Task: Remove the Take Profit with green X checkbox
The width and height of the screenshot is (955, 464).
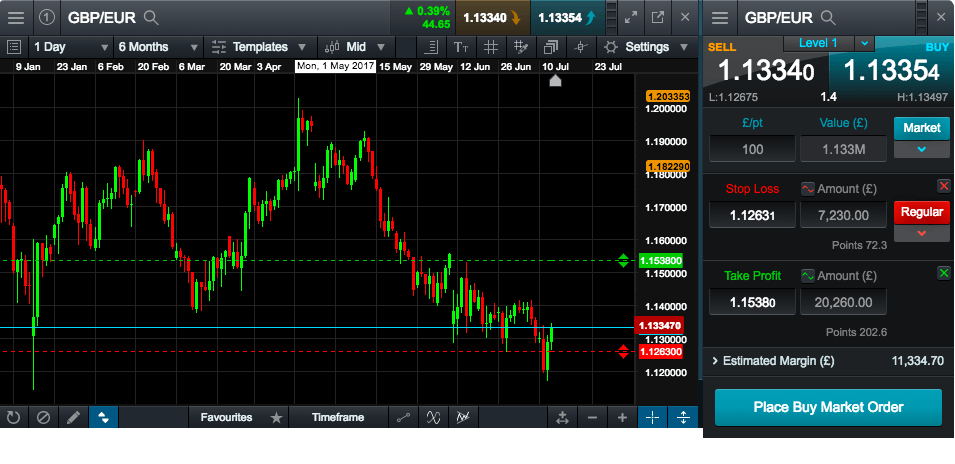Action: click(943, 273)
